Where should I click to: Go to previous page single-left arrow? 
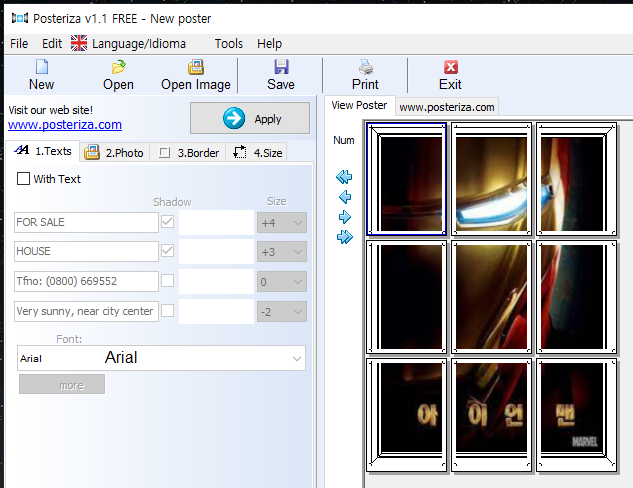[x=345, y=197]
